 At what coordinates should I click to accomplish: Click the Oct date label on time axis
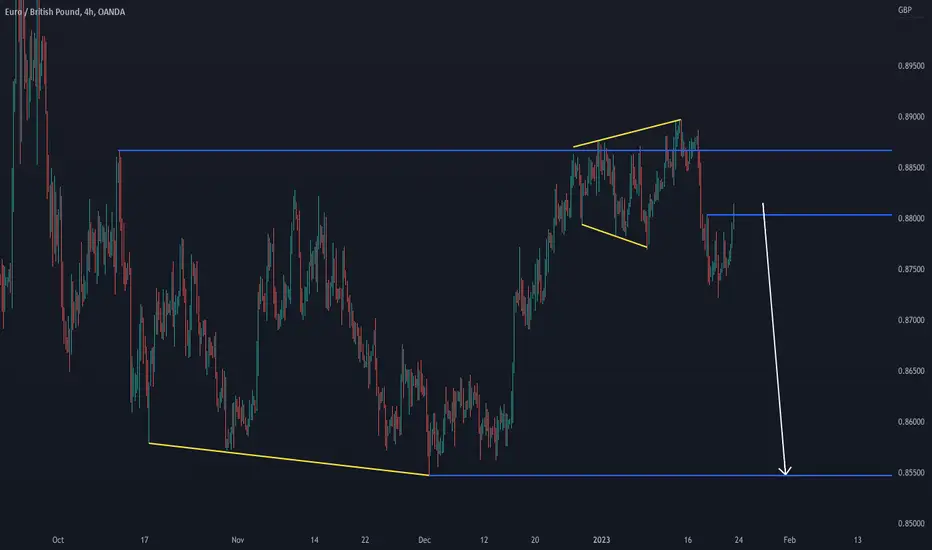point(58,540)
